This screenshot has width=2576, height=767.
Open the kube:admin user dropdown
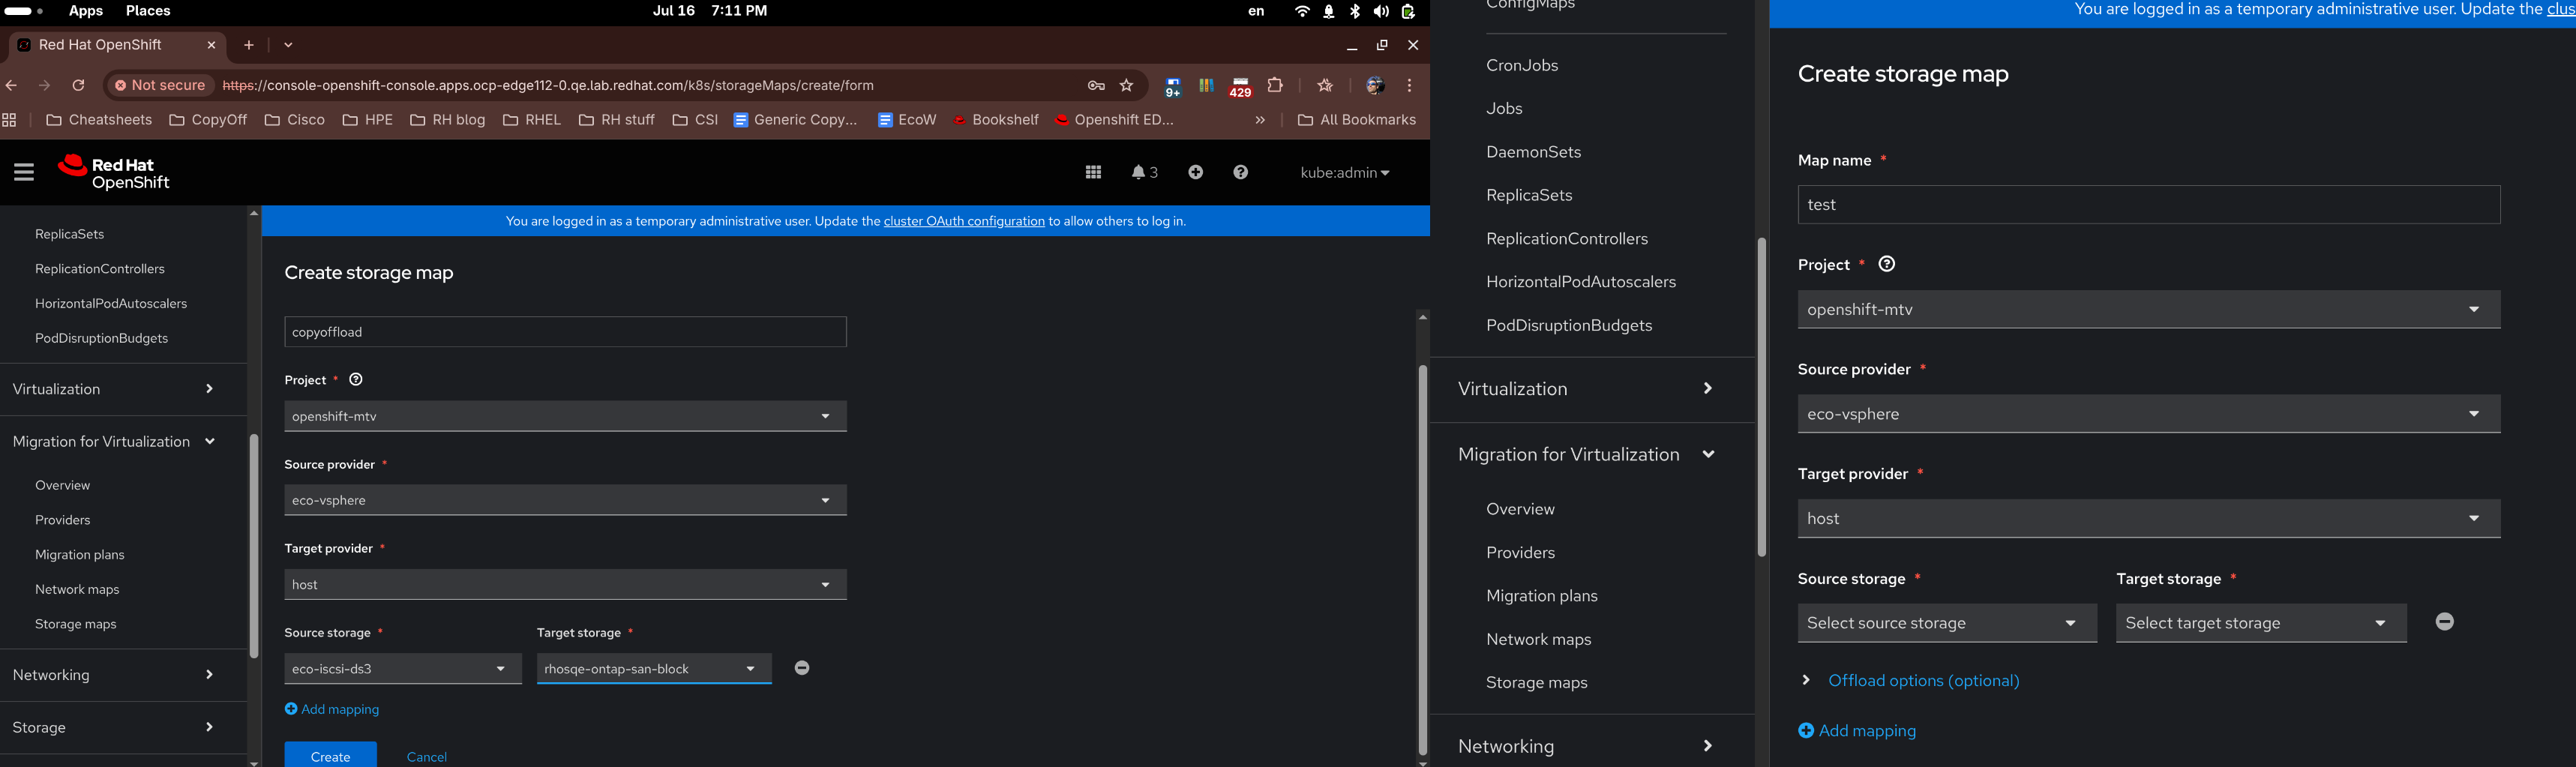pyautogui.click(x=1345, y=173)
